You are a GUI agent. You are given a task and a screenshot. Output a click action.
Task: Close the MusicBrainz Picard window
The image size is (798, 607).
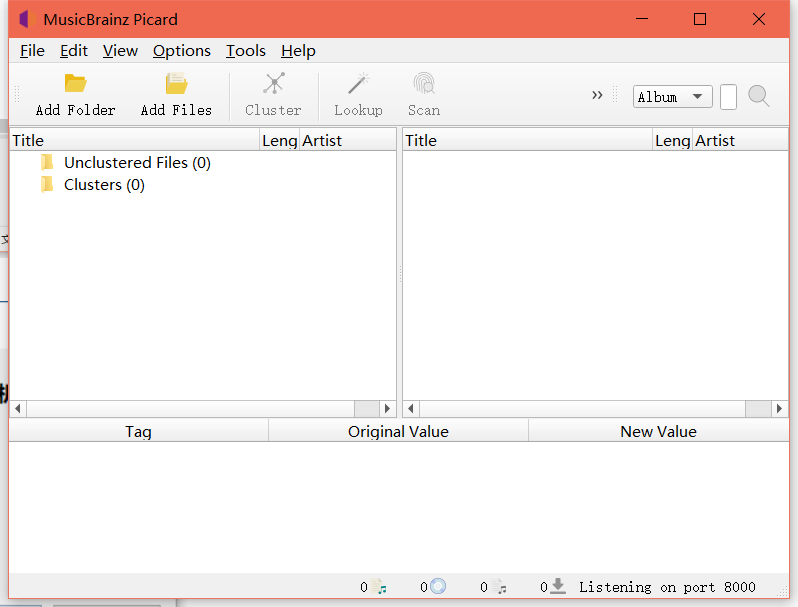point(758,19)
